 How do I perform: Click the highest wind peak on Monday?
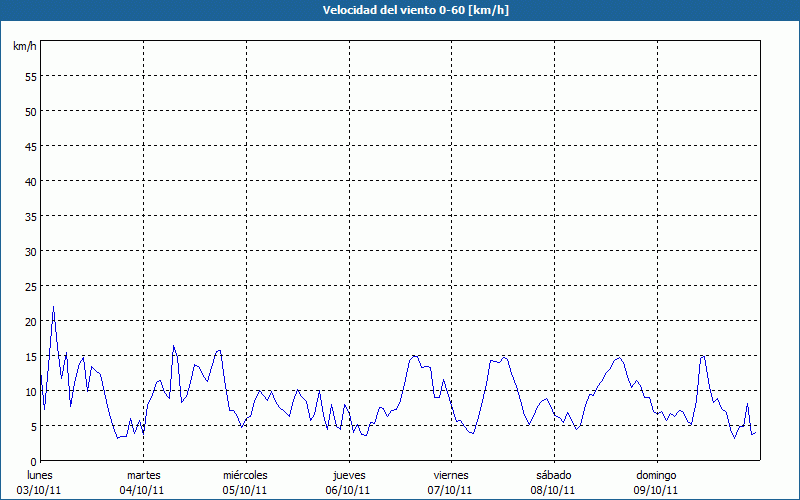click(x=53, y=307)
